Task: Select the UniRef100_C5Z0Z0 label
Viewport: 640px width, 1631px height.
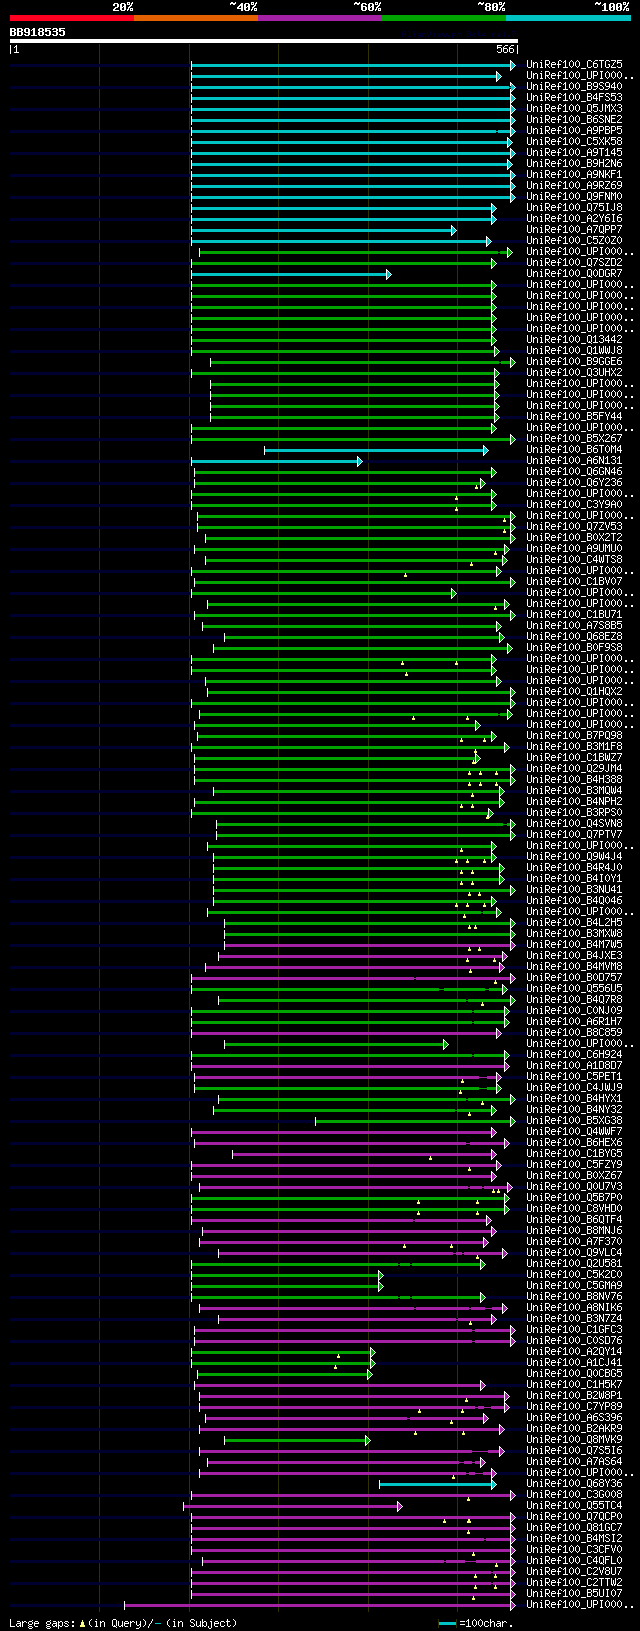Action: click(x=574, y=240)
